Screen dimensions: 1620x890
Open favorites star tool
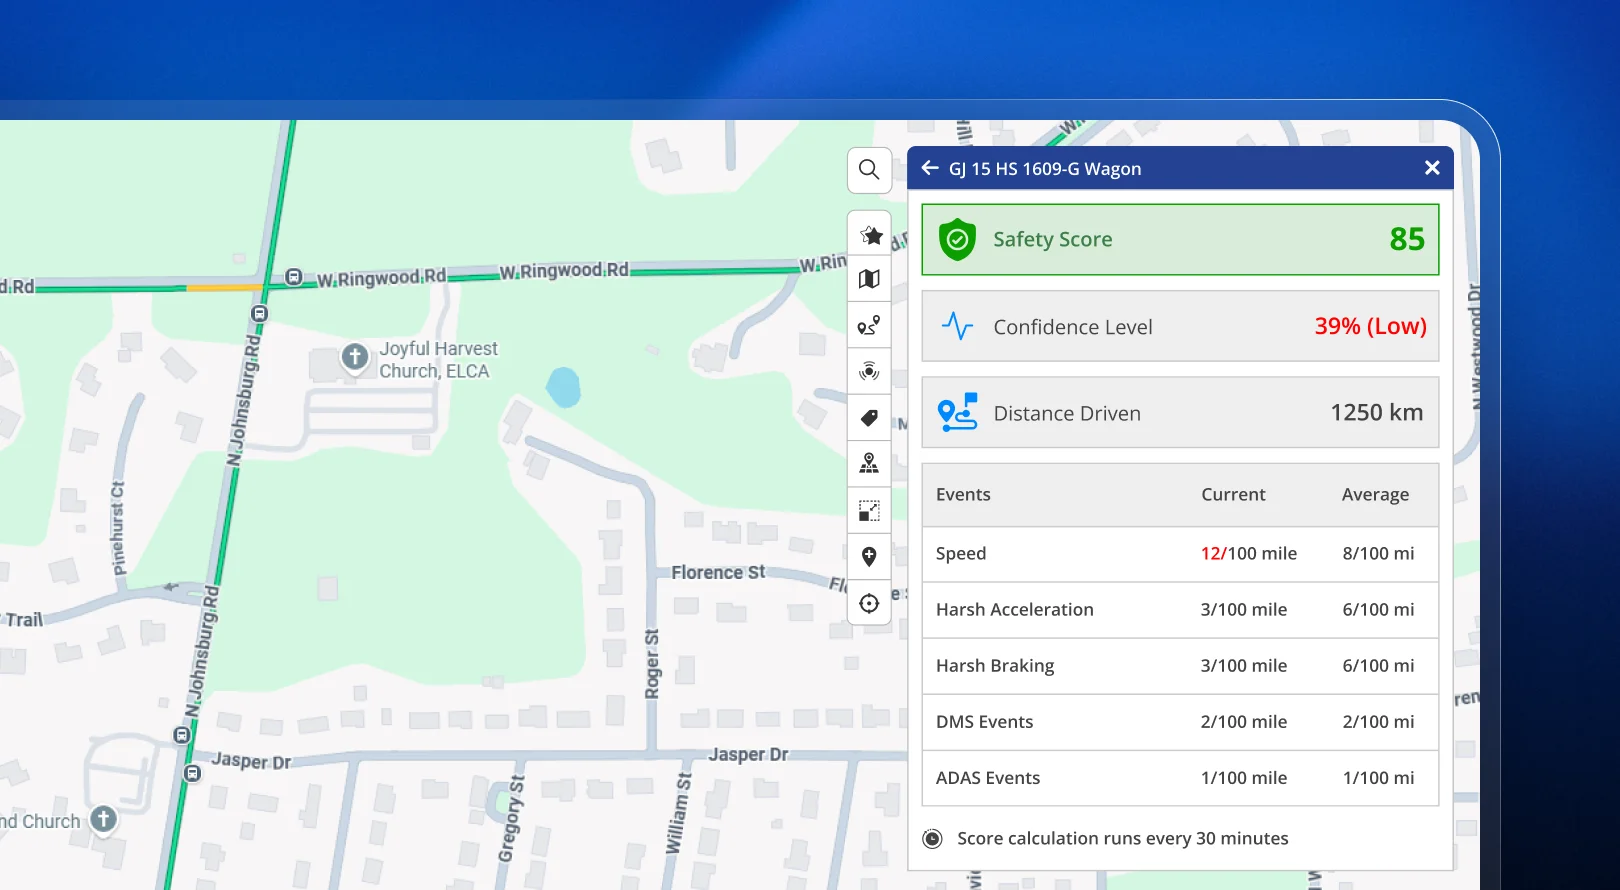(x=870, y=235)
